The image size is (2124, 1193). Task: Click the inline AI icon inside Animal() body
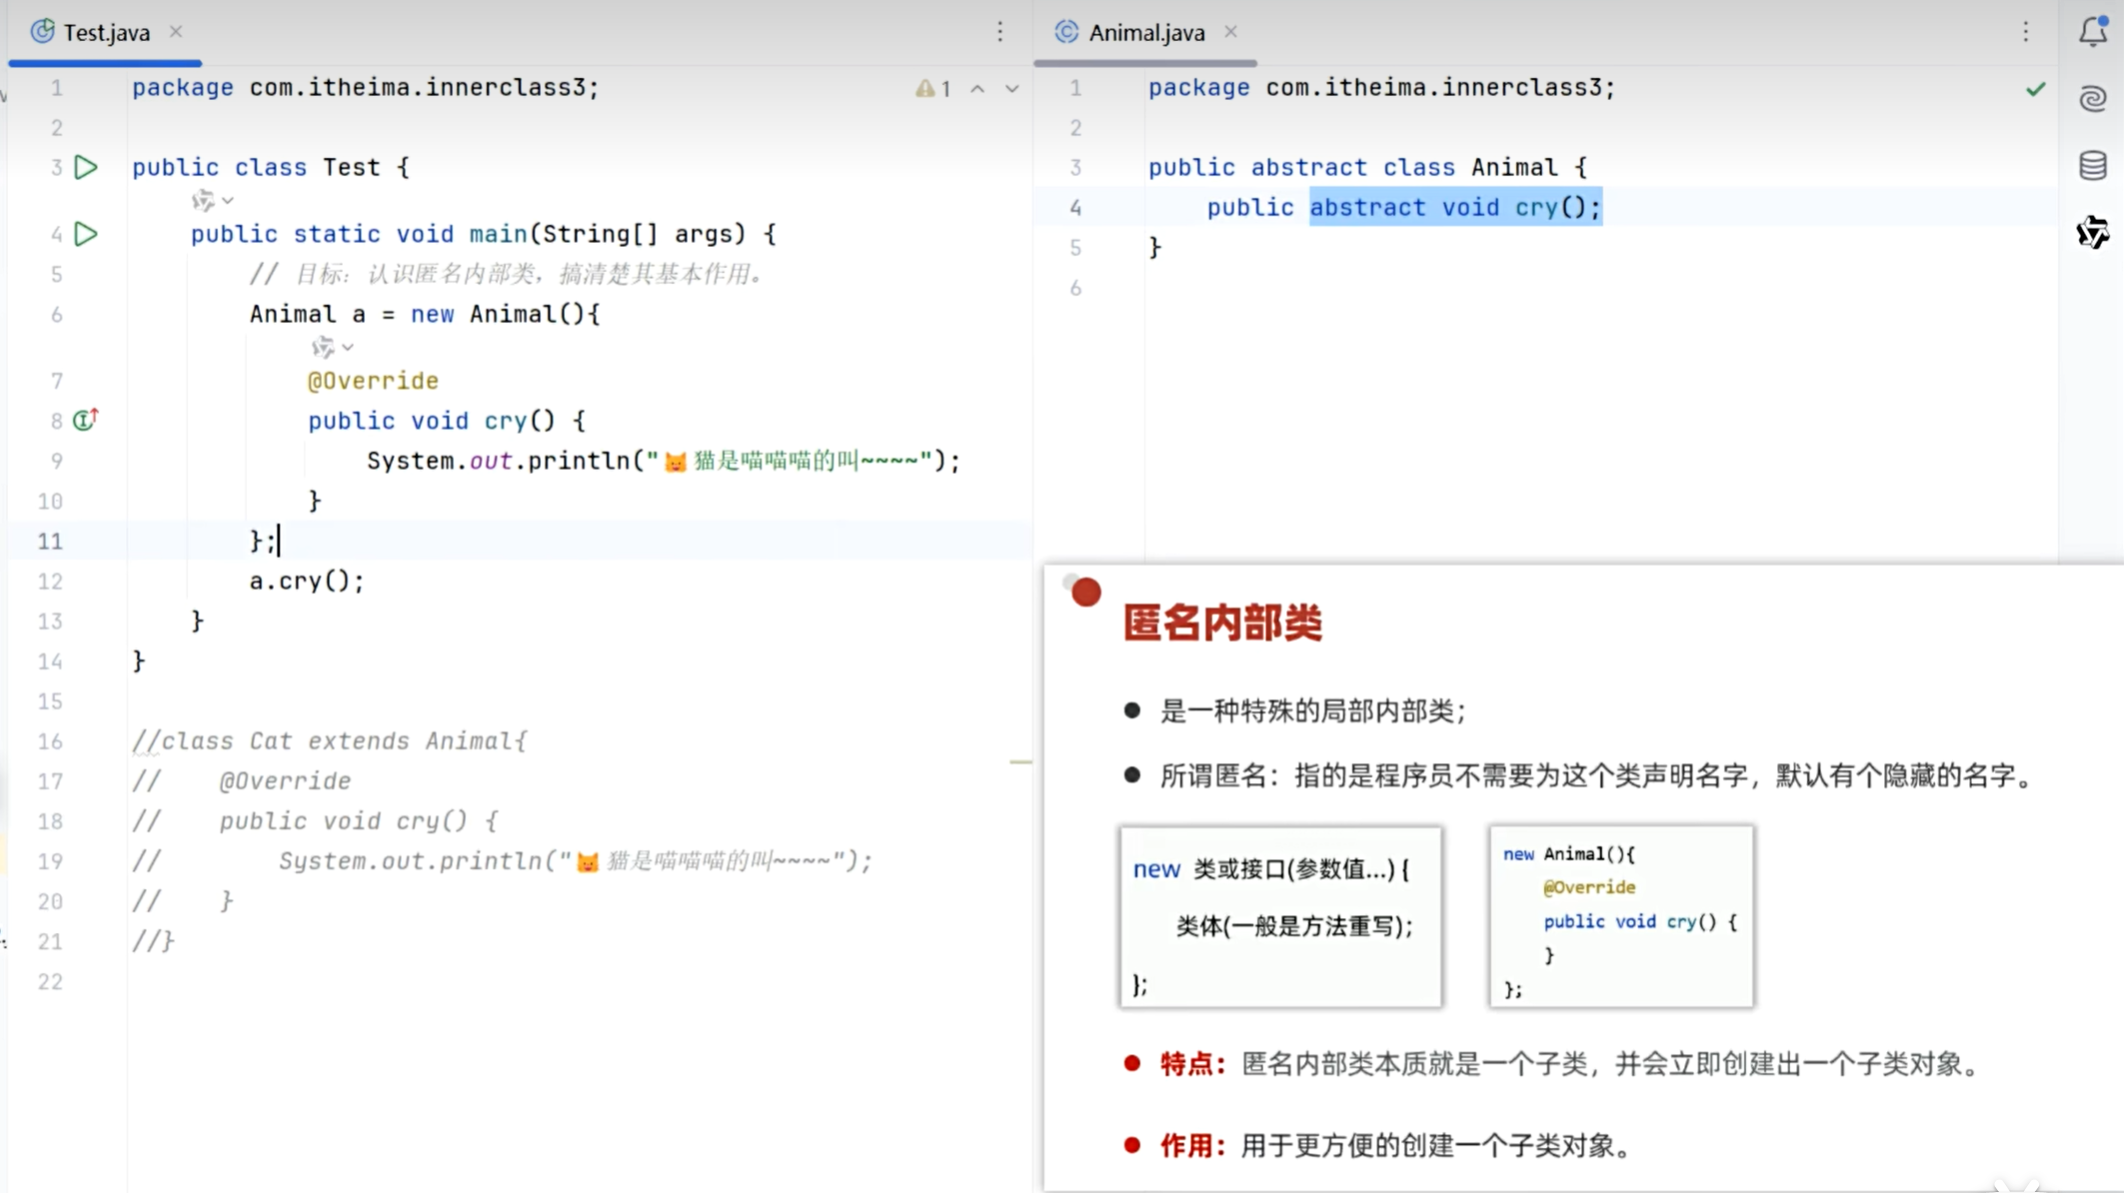click(324, 347)
